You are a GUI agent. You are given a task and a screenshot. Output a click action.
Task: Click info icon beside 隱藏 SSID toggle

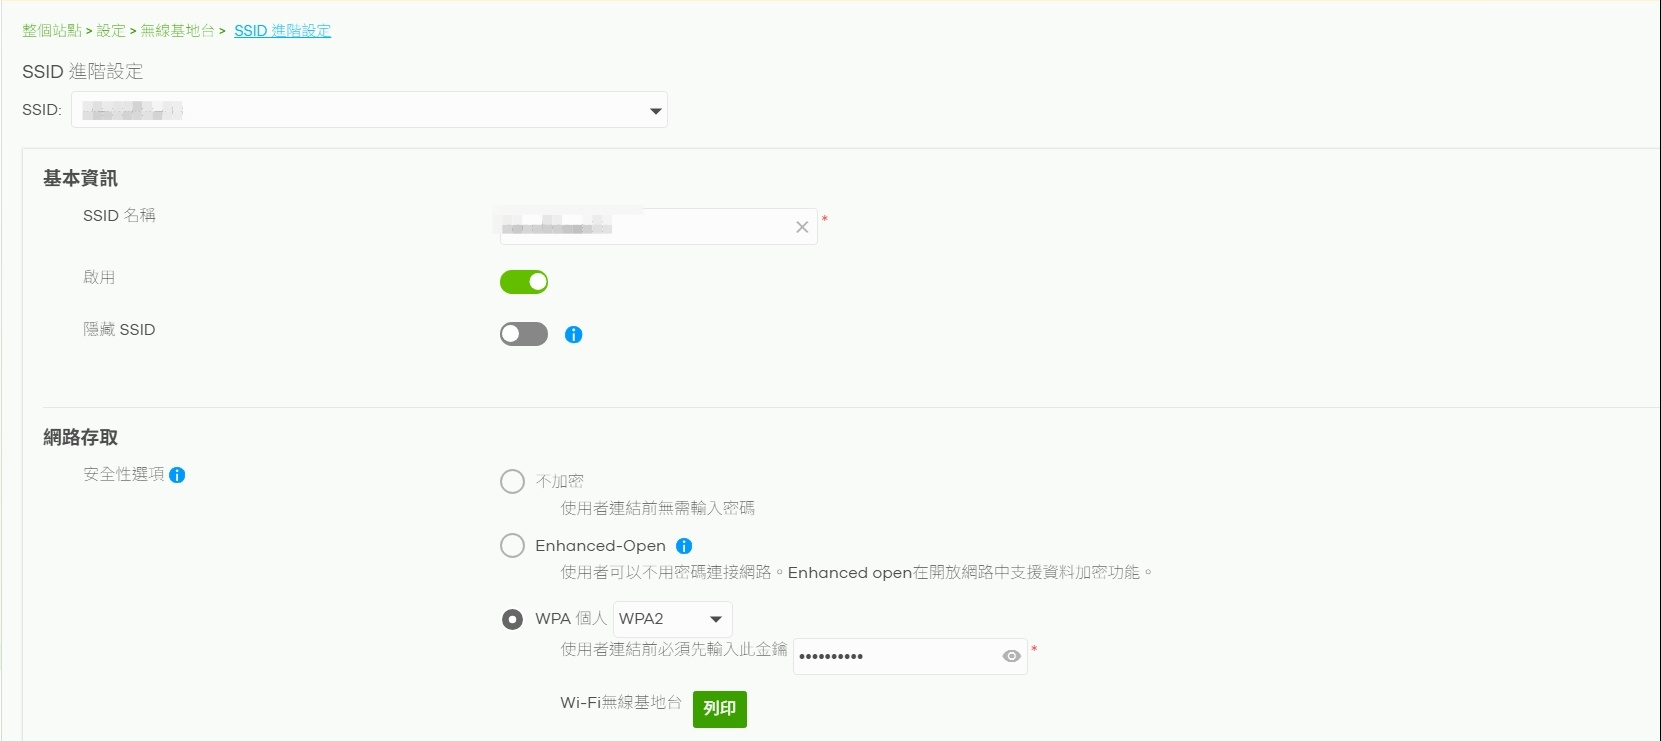coord(573,335)
